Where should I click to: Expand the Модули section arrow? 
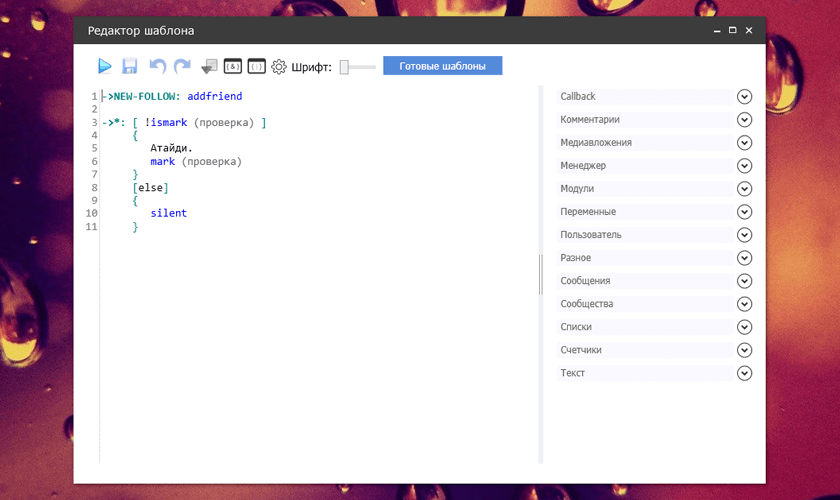pos(744,189)
